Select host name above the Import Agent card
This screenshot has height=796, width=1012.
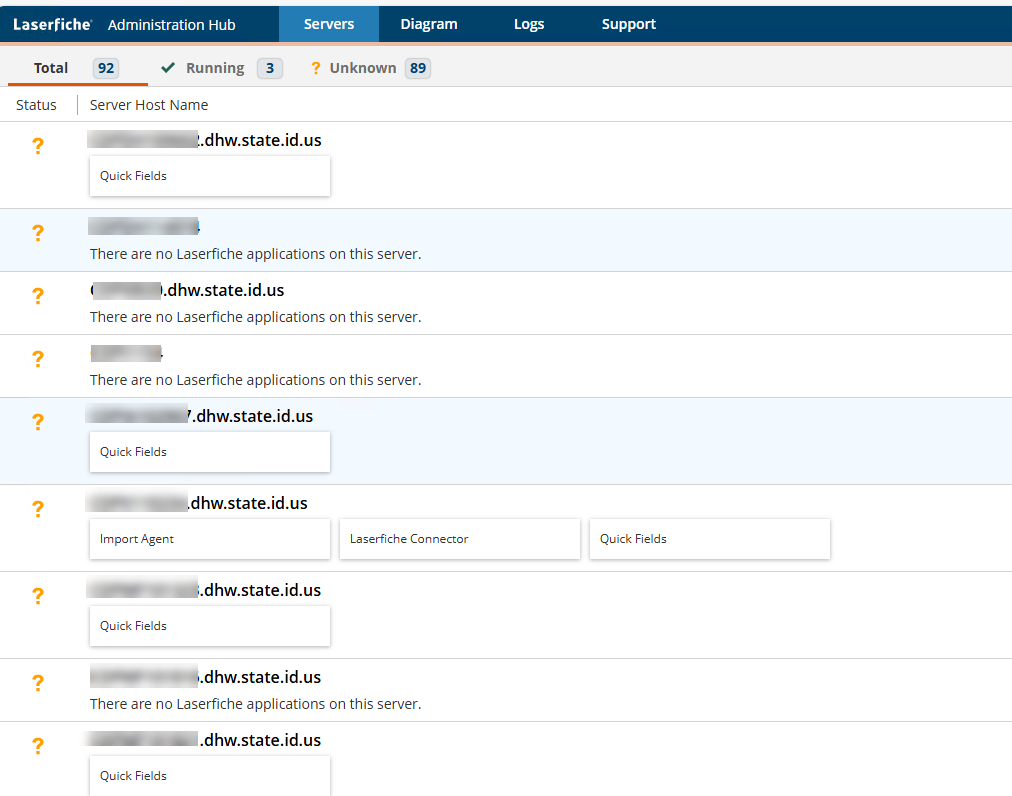coord(197,503)
